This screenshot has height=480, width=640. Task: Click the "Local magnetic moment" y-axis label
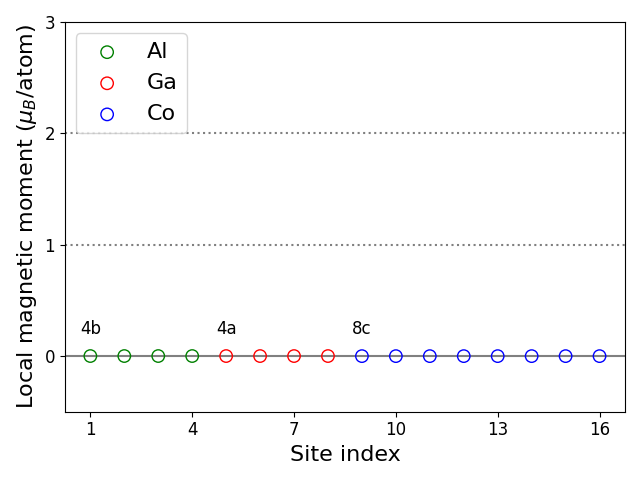26,216
